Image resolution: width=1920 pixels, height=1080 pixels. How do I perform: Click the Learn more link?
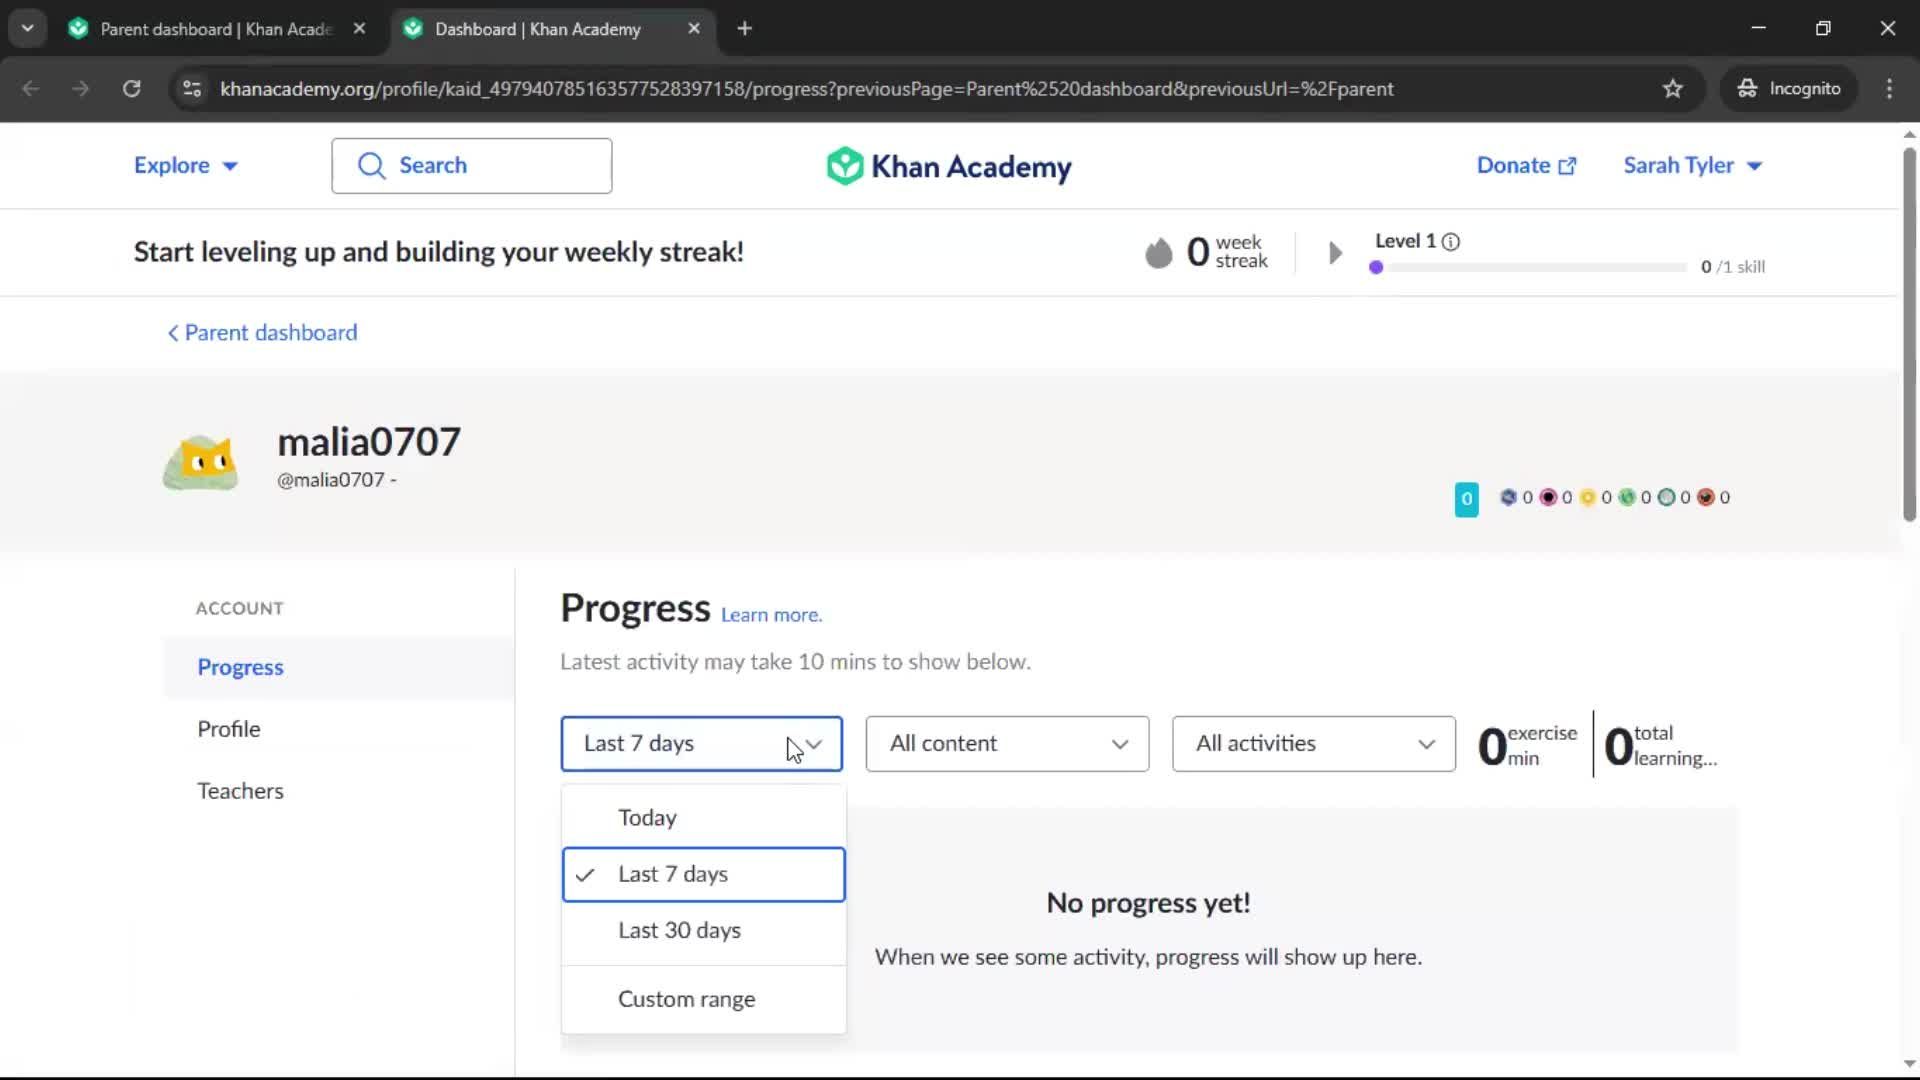(x=771, y=616)
